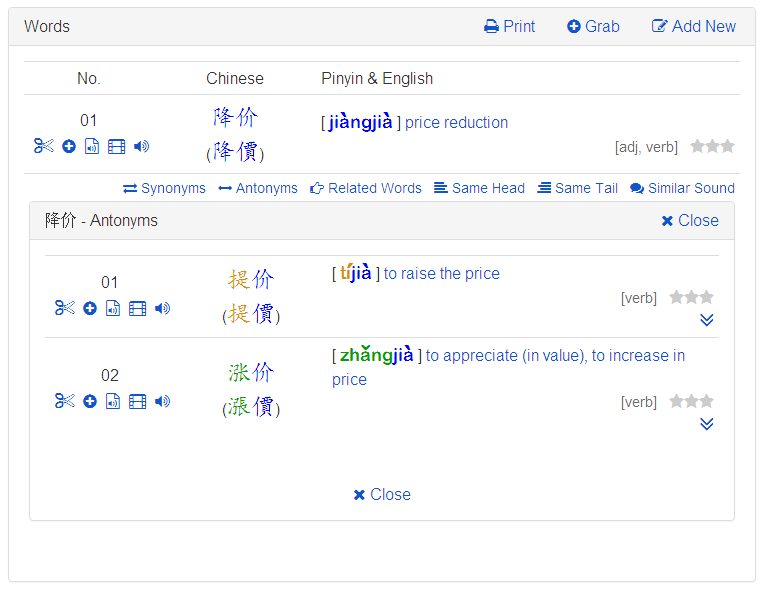Expand details chevron for 提价 entry
765x590 pixels.
(707, 320)
